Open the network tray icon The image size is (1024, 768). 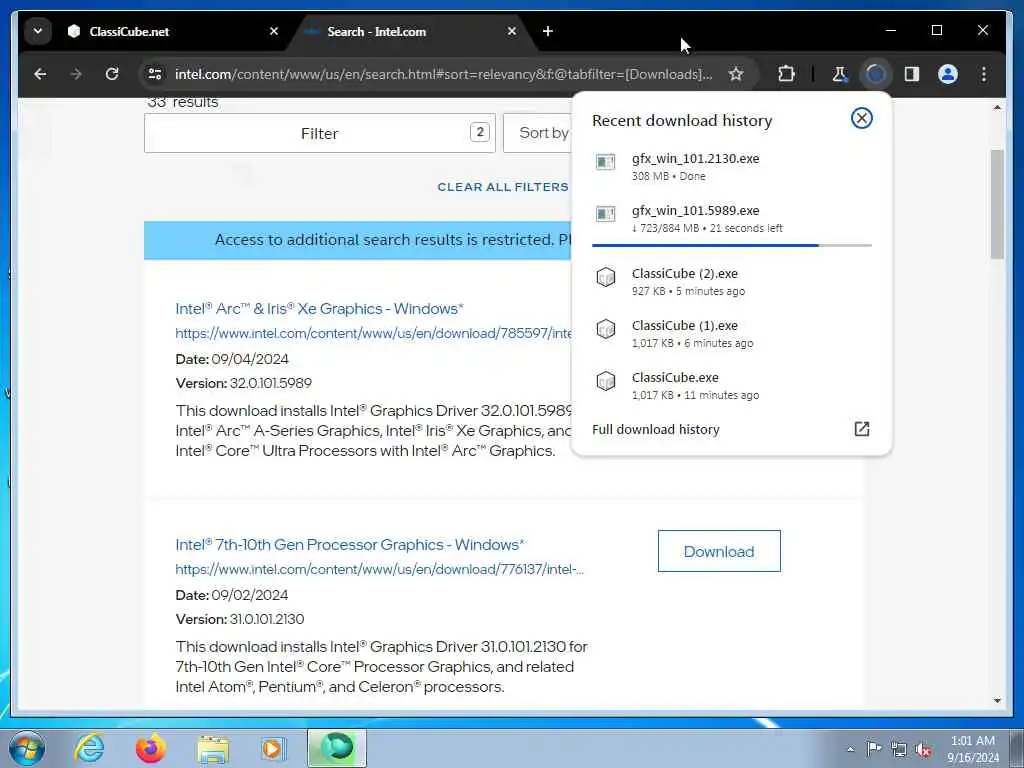tap(899, 749)
